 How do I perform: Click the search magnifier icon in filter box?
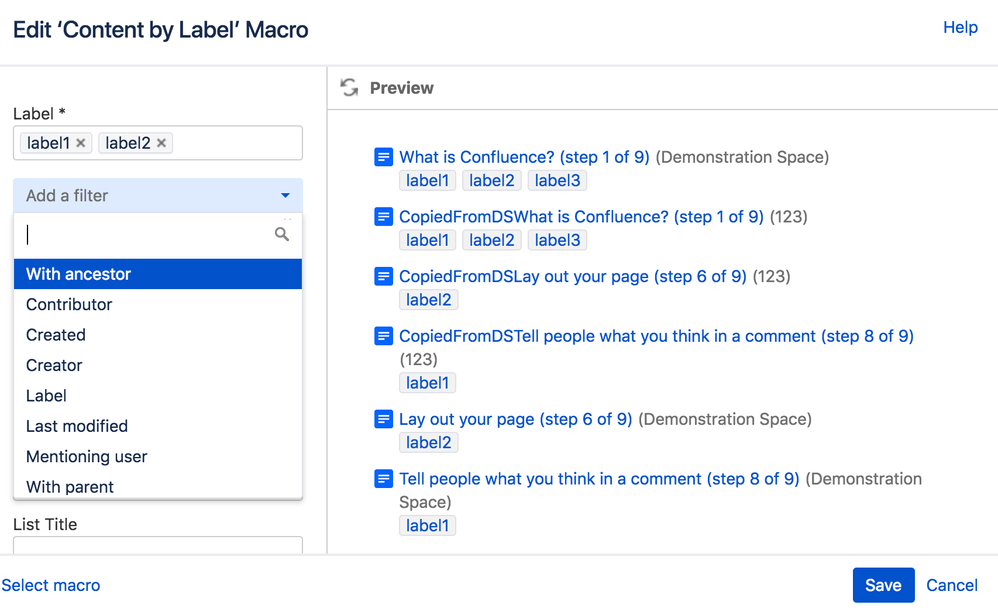click(x=282, y=234)
